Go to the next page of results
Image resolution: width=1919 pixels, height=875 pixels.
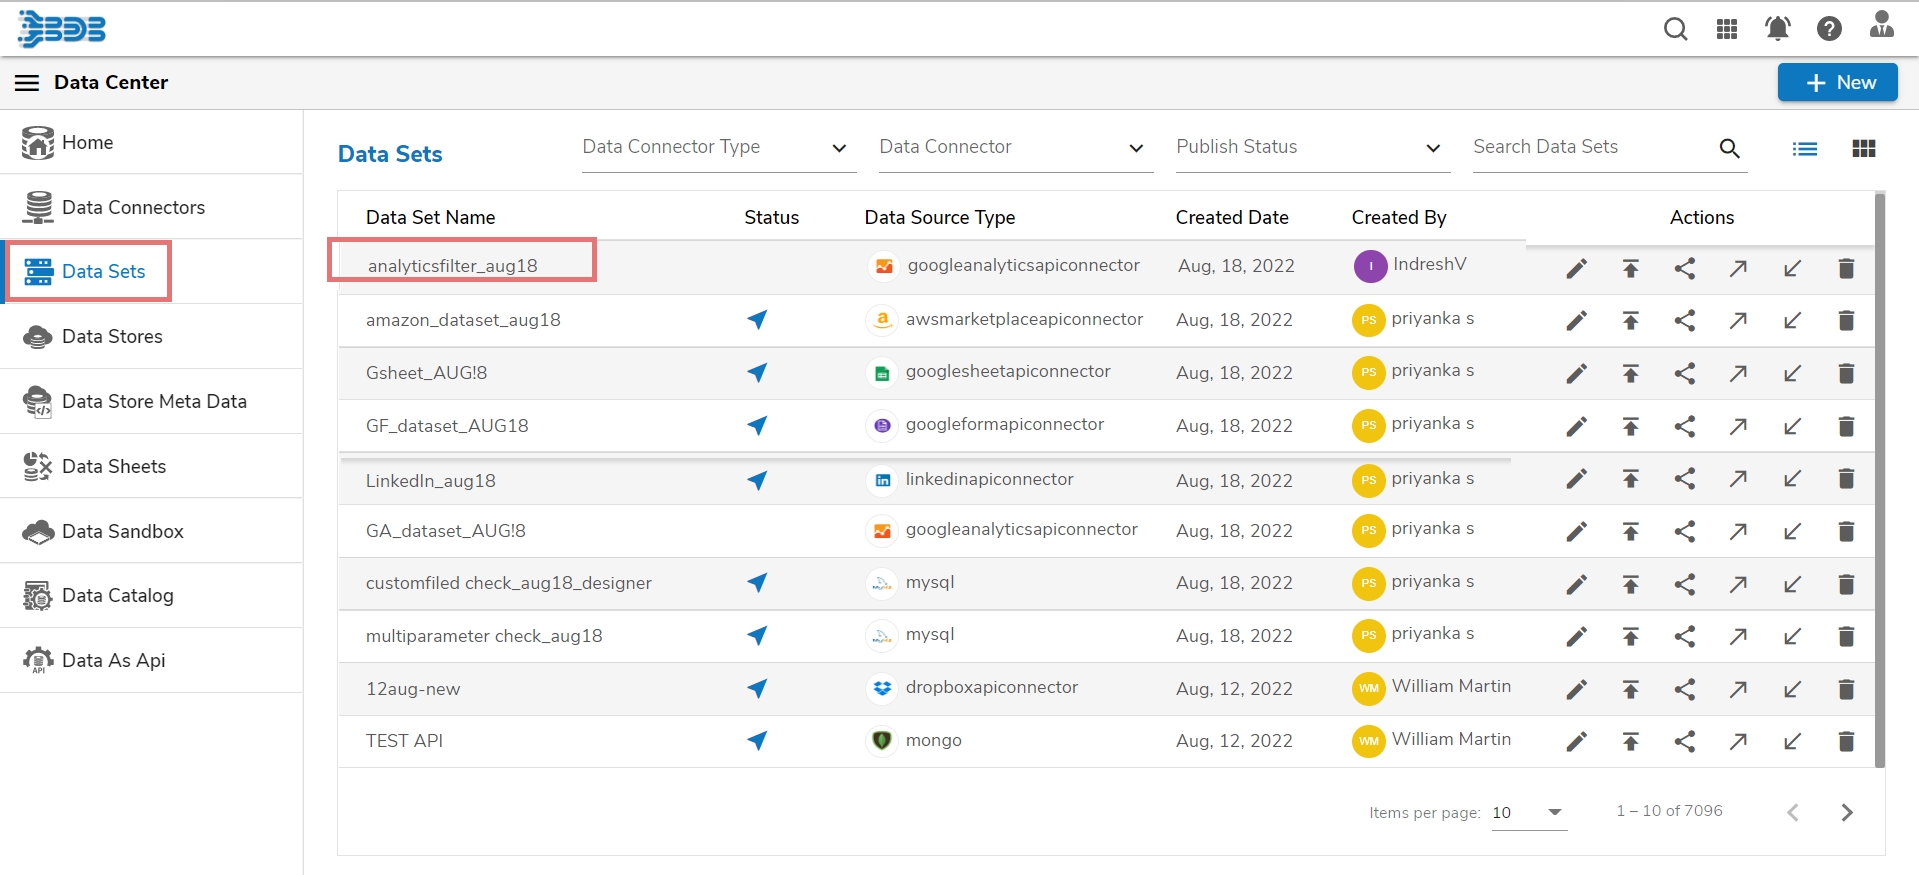click(x=1846, y=812)
